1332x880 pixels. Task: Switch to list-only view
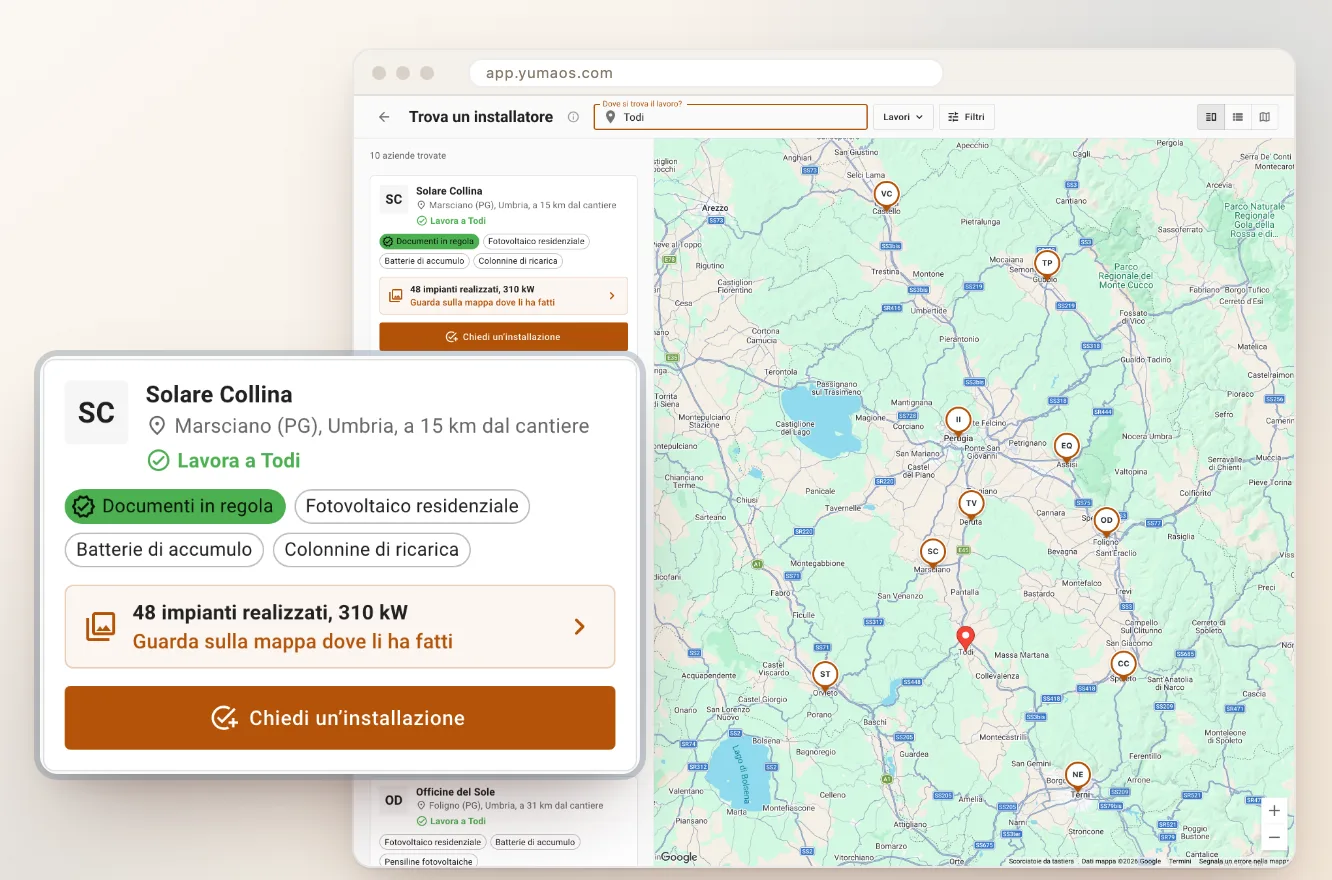pos(1238,117)
